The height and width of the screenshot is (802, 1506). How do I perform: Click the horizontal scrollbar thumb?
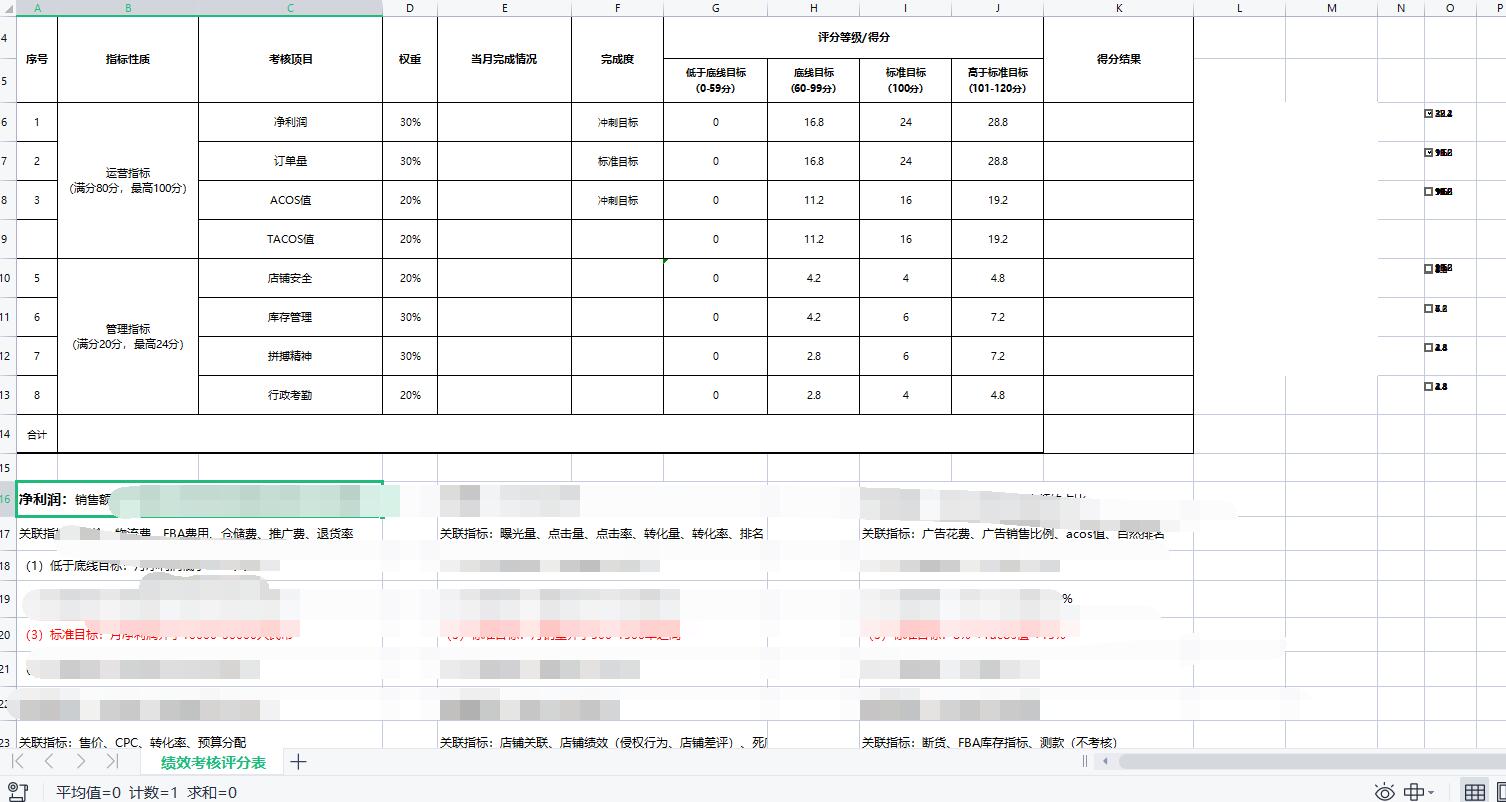(x=1310, y=761)
